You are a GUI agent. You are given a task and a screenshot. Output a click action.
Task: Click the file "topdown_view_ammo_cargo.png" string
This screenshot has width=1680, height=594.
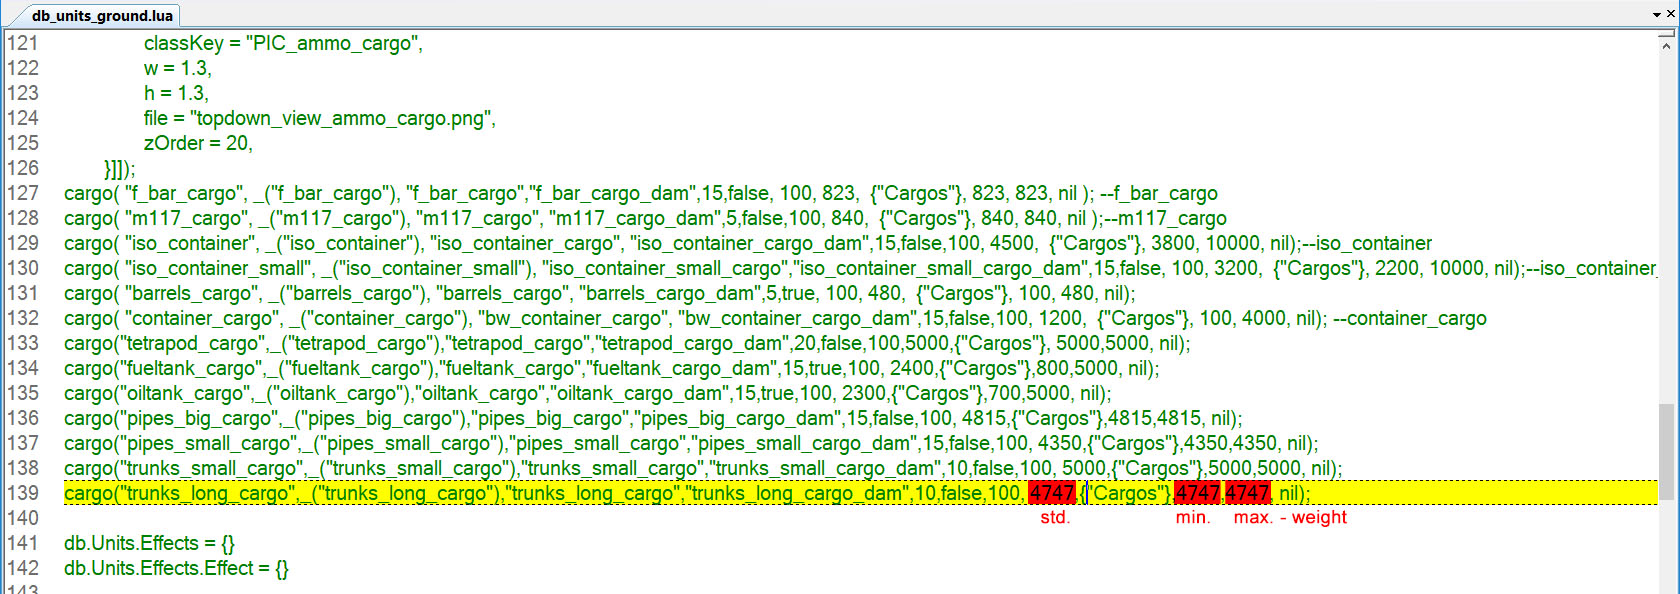[x=342, y=118]
